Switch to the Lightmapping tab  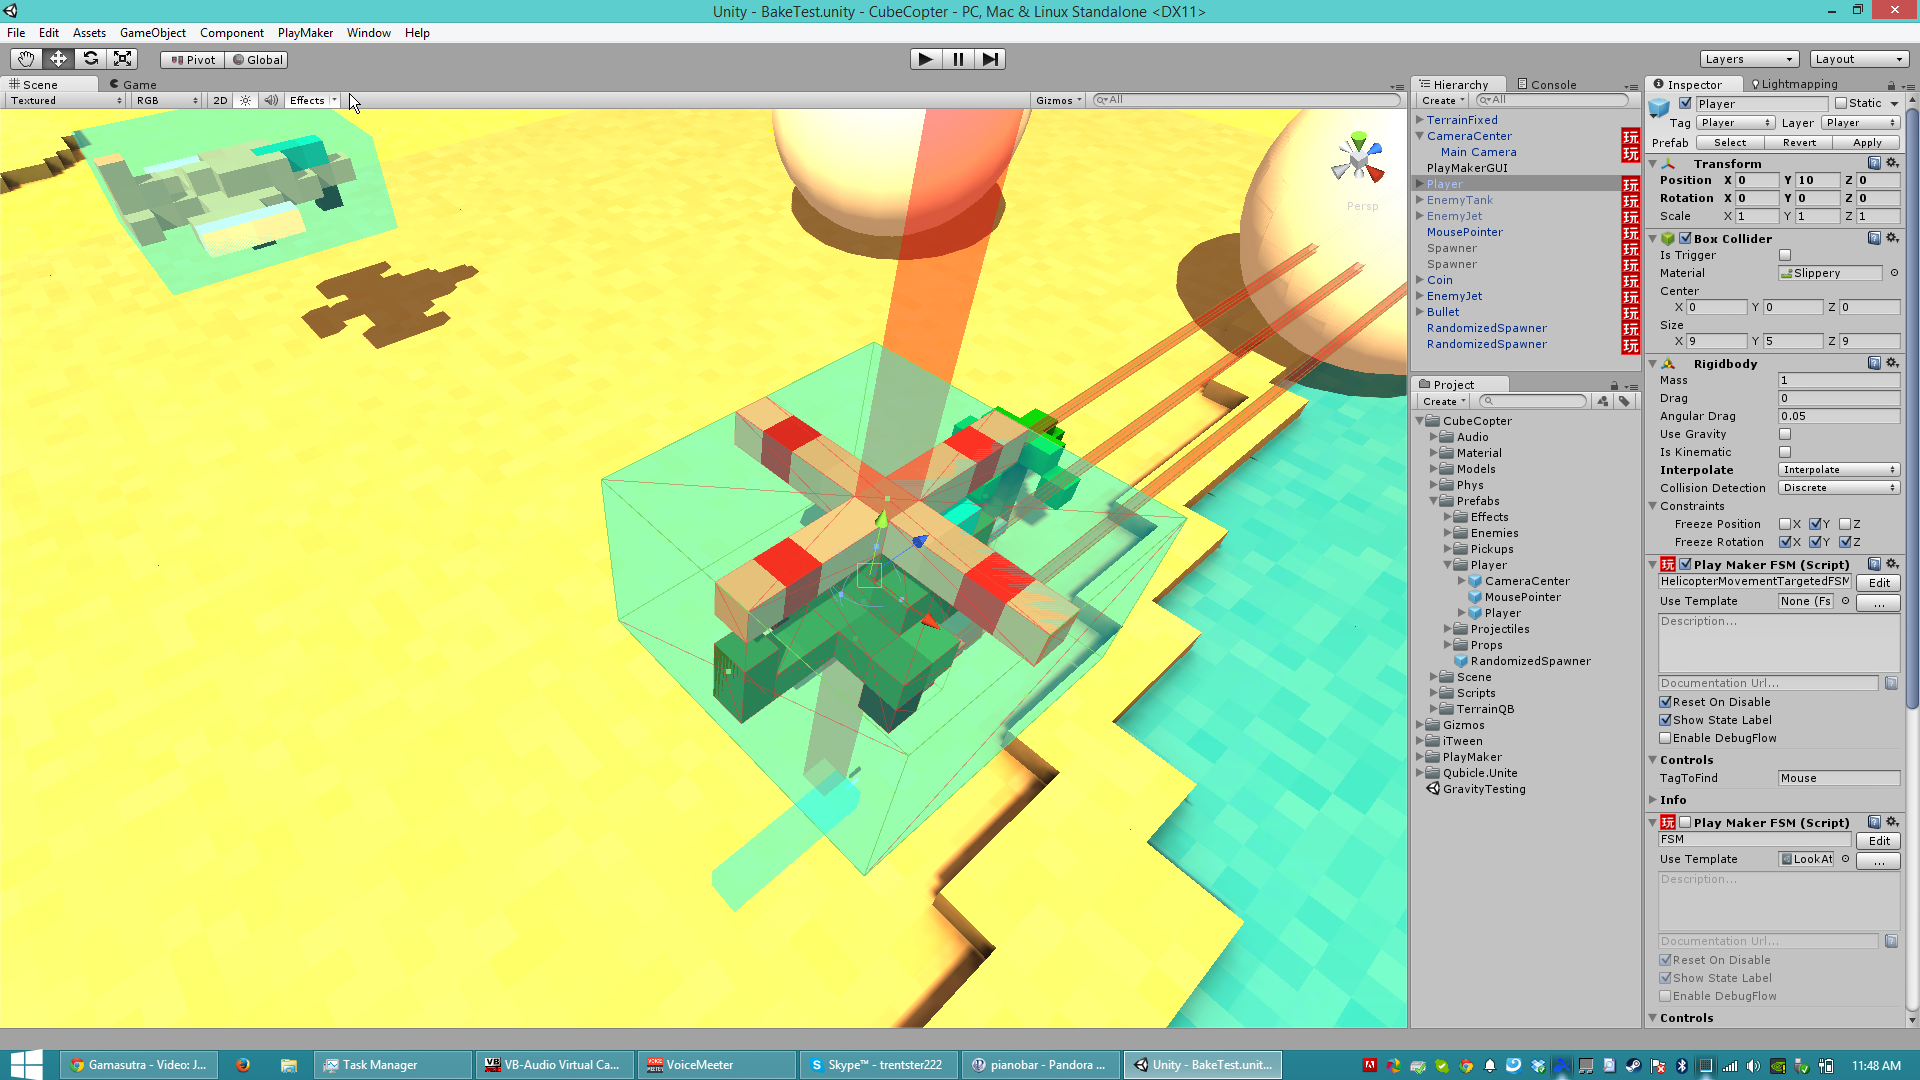tap(1793, 85)
